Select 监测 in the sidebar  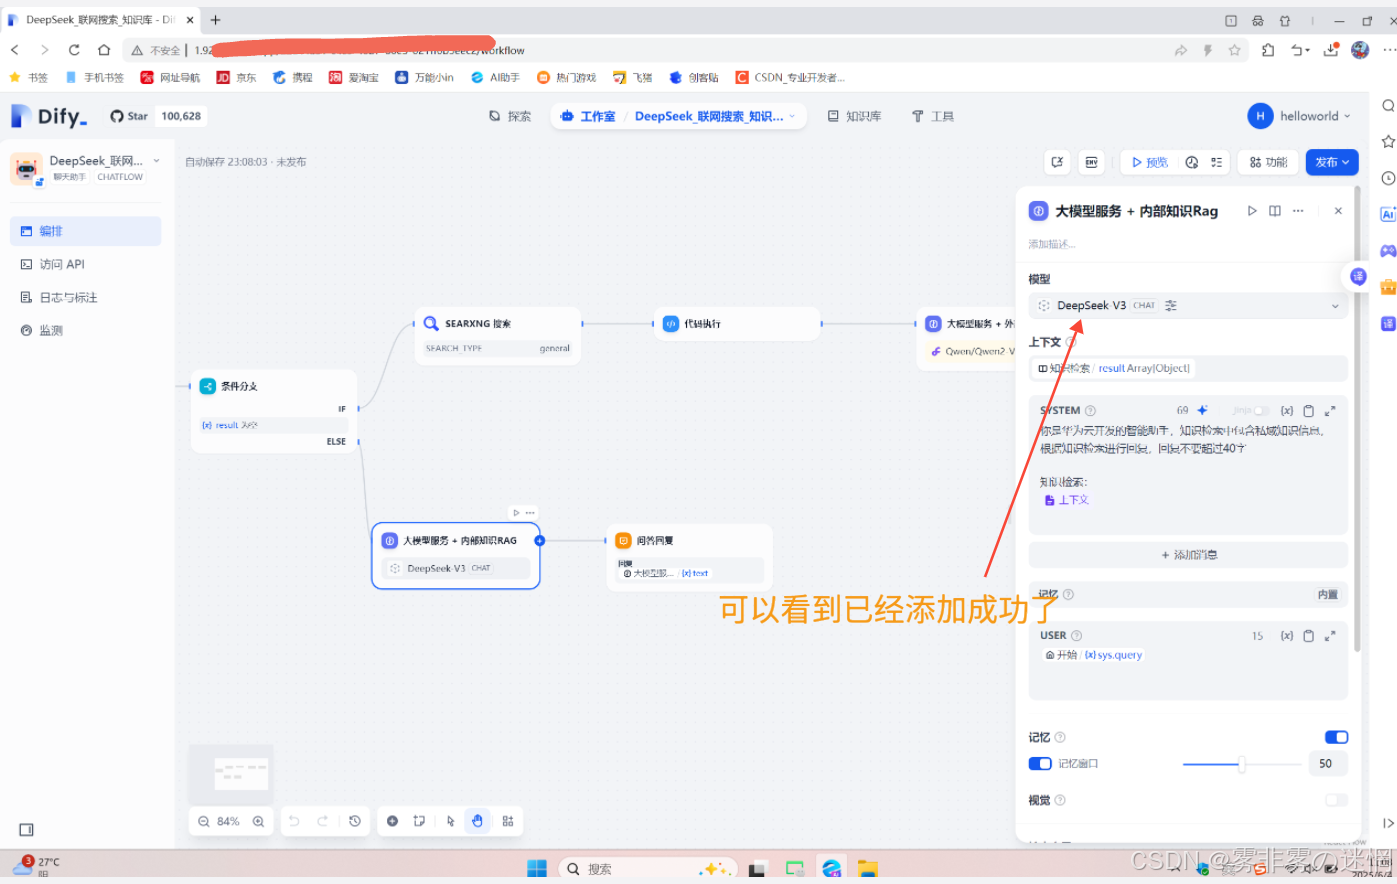click(x=85, y=330)
